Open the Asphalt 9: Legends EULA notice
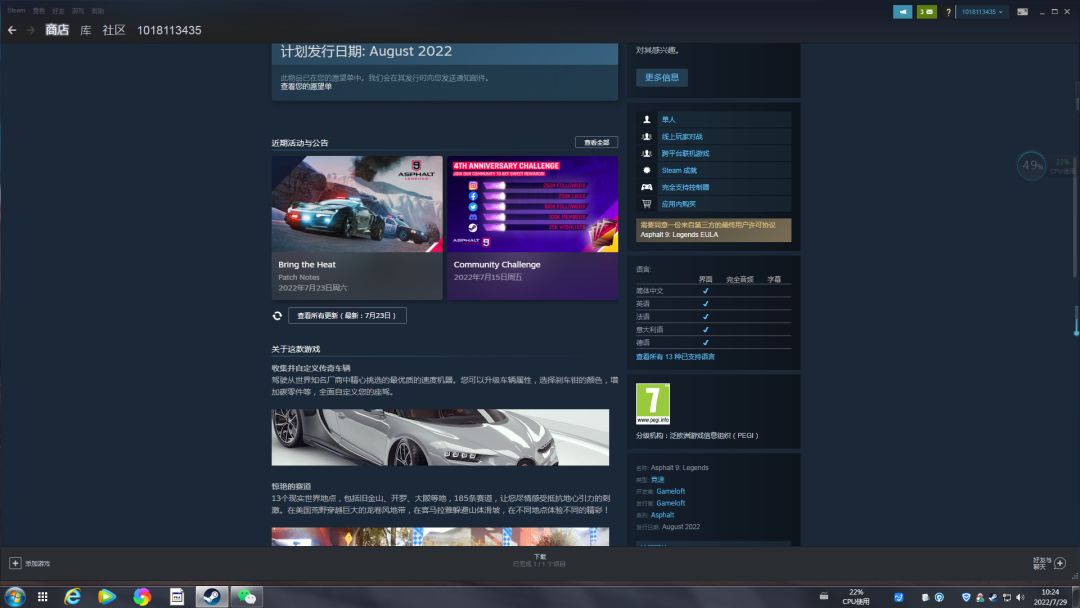 click(x=714, y=230)
